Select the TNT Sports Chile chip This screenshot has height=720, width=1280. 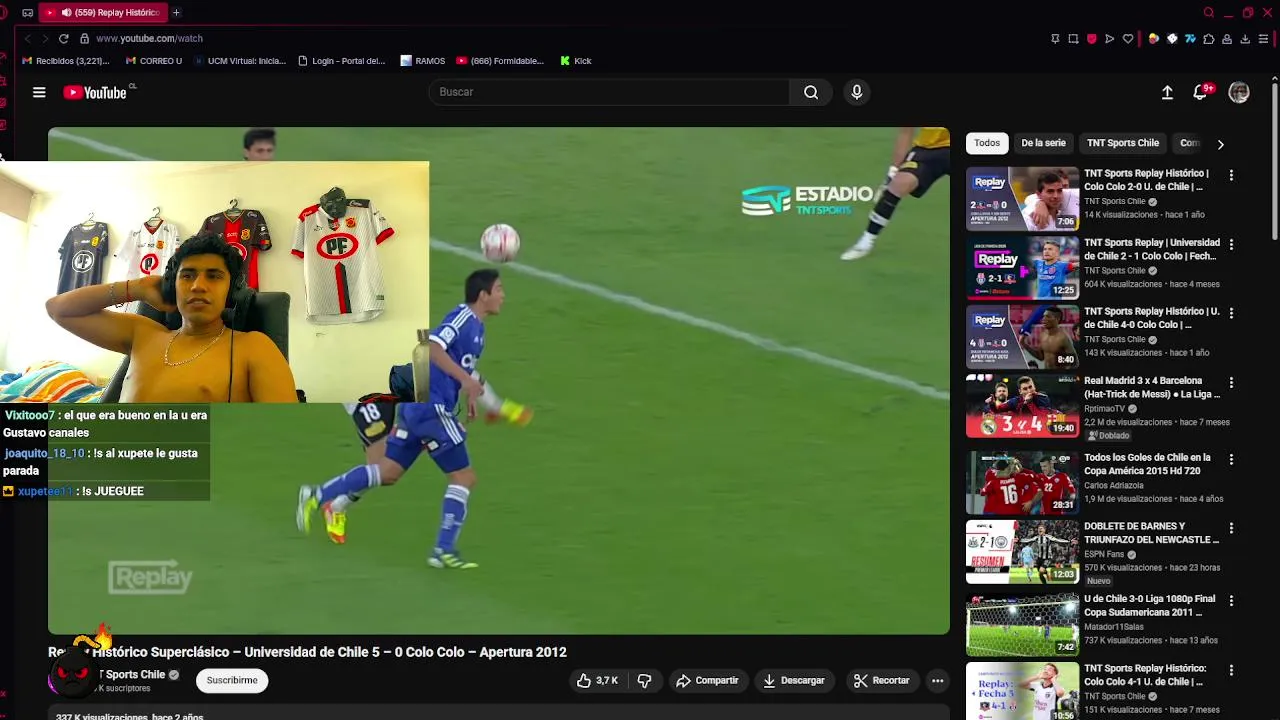(1122, 143)
